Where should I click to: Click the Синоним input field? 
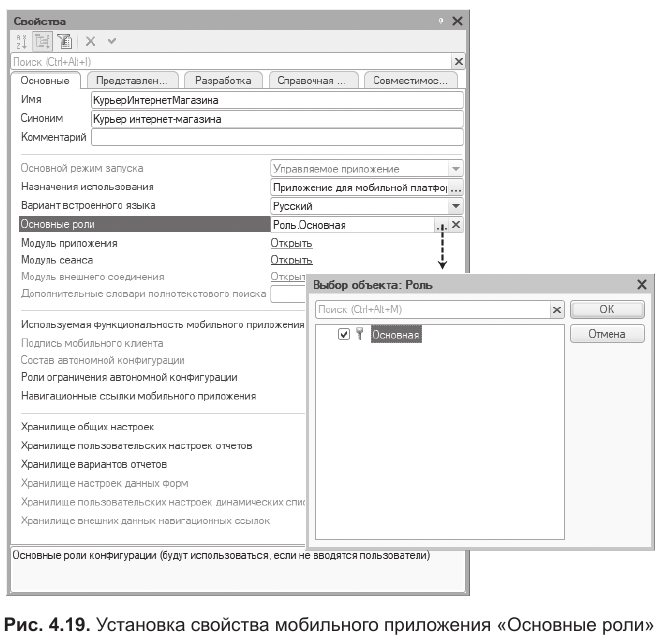point(277,119)
